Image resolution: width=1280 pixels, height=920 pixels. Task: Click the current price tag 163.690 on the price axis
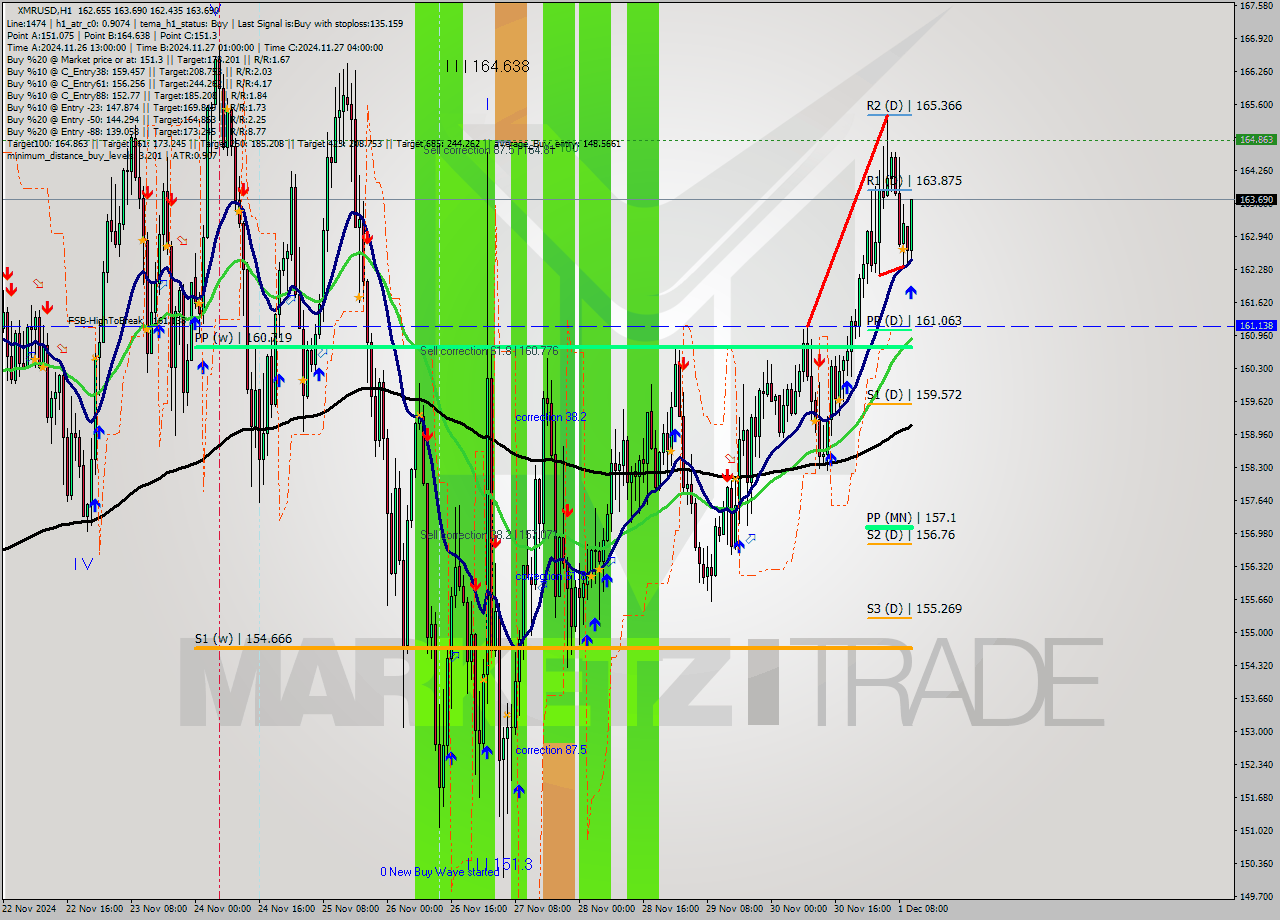click(x=1256, y=200)
